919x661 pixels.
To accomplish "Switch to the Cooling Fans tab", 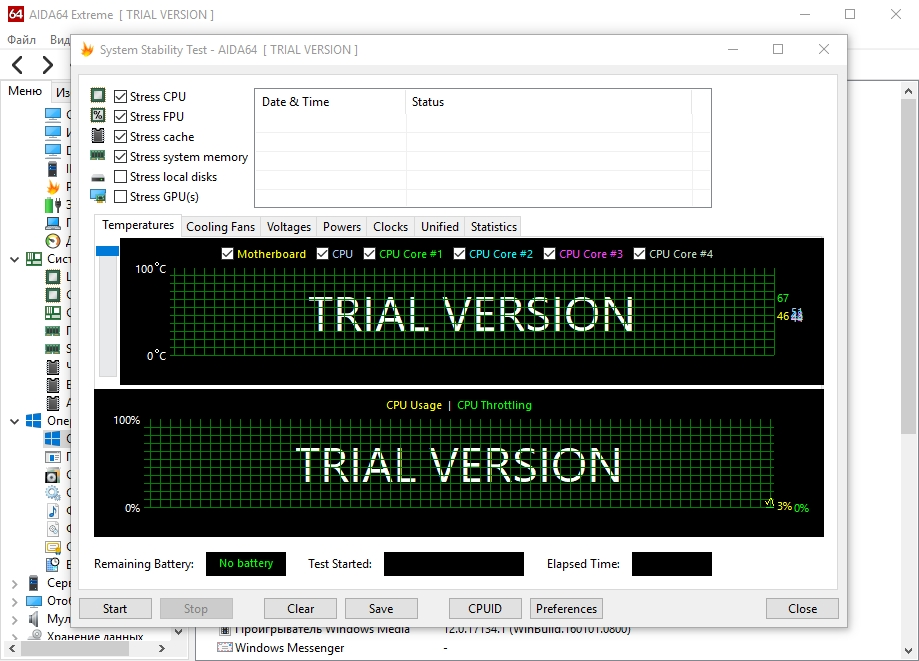I will tap(220, 227).
